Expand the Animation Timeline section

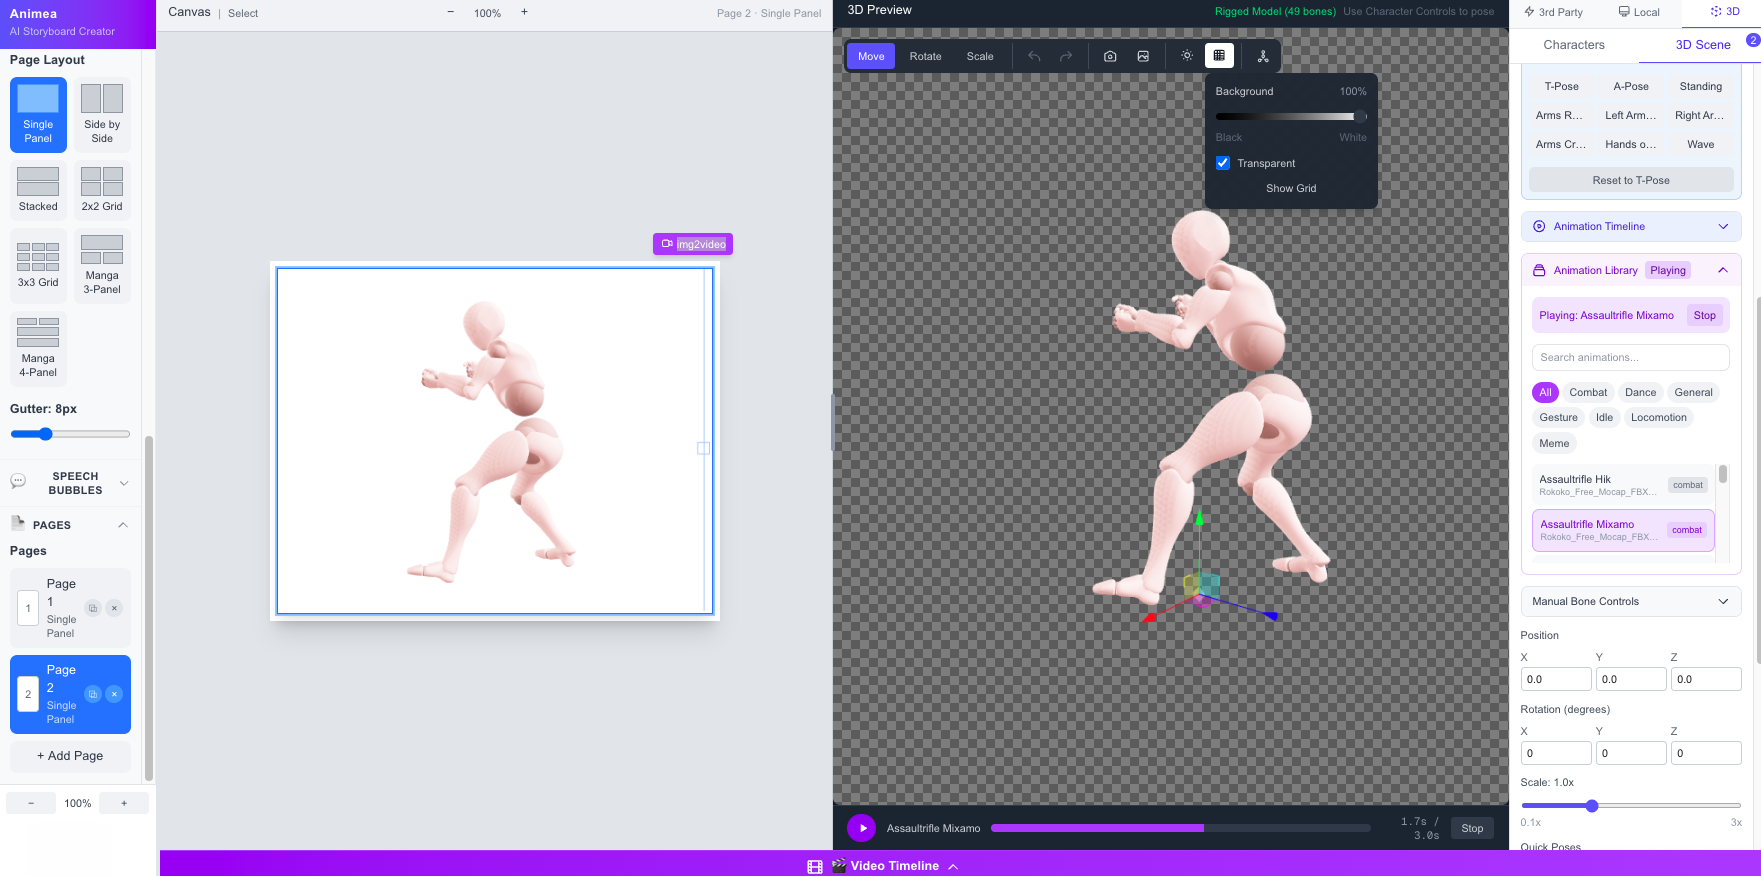coord(1630,227)
